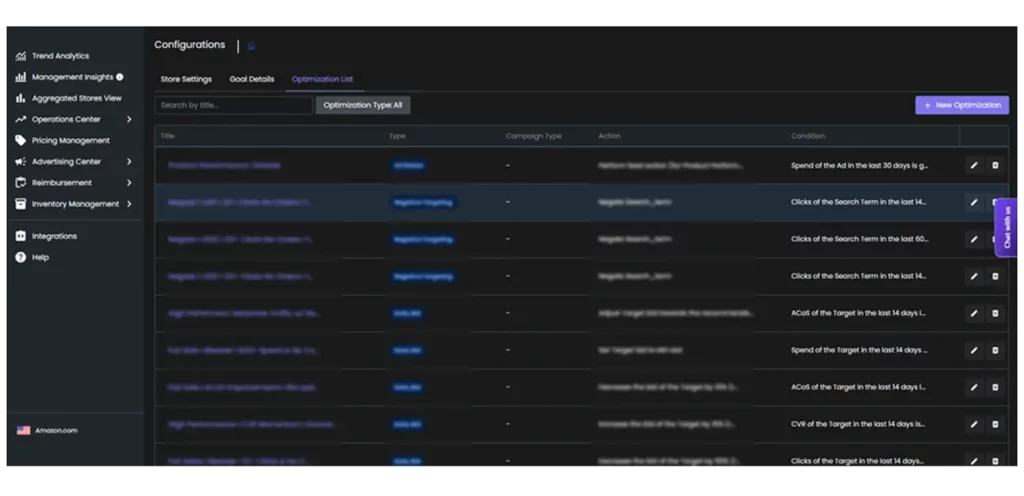Open the Help question mark icon
This screenshot has width=1024, height=496.
pyautogui.click(x=21, y=257)
